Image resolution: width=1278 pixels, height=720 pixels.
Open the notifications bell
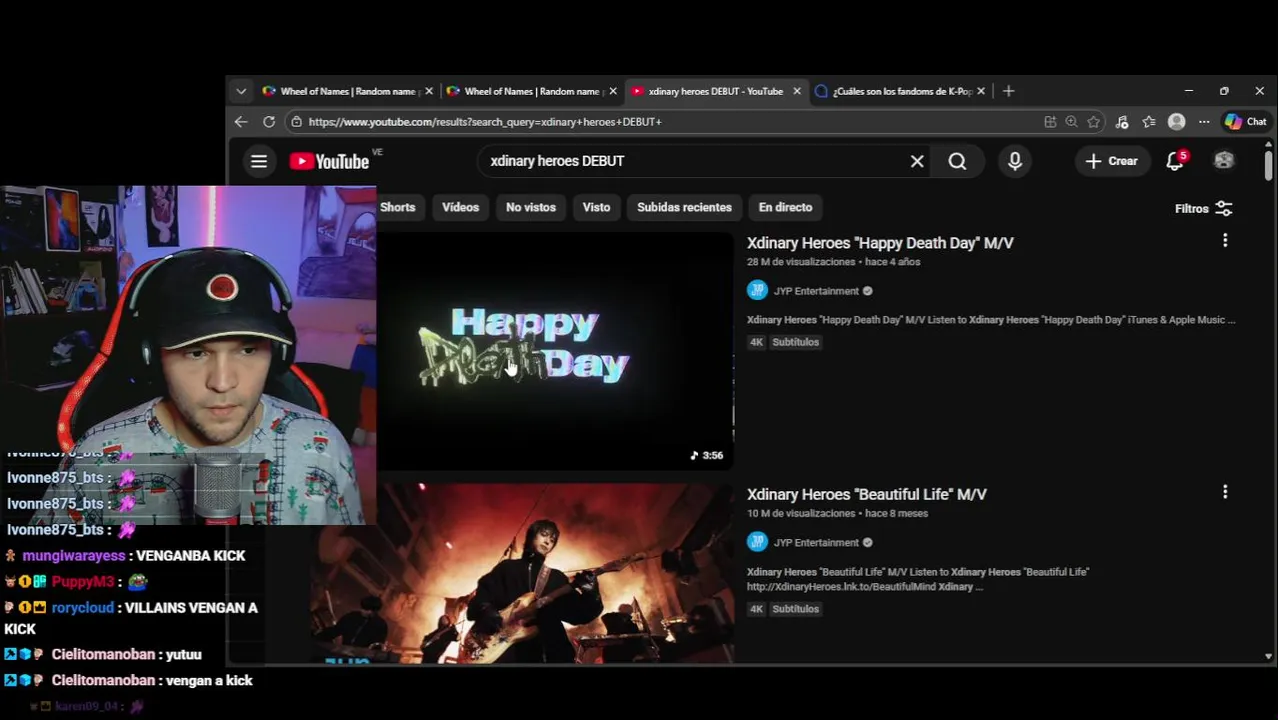click(x=1175, y=161)
